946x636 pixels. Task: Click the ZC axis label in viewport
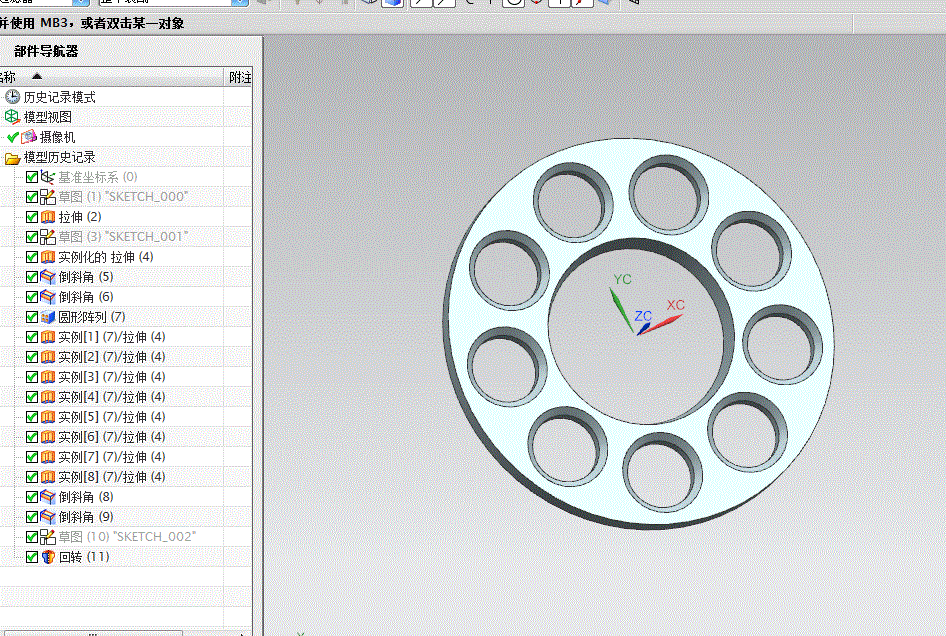click(643, 316)
